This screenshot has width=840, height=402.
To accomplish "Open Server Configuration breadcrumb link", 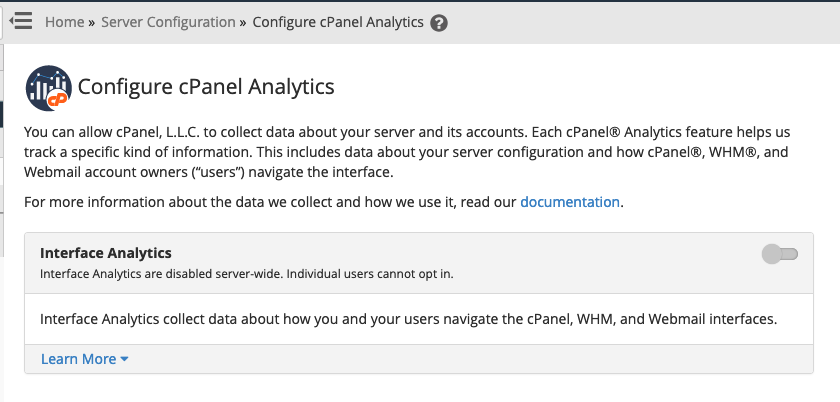I will [168, 21].
